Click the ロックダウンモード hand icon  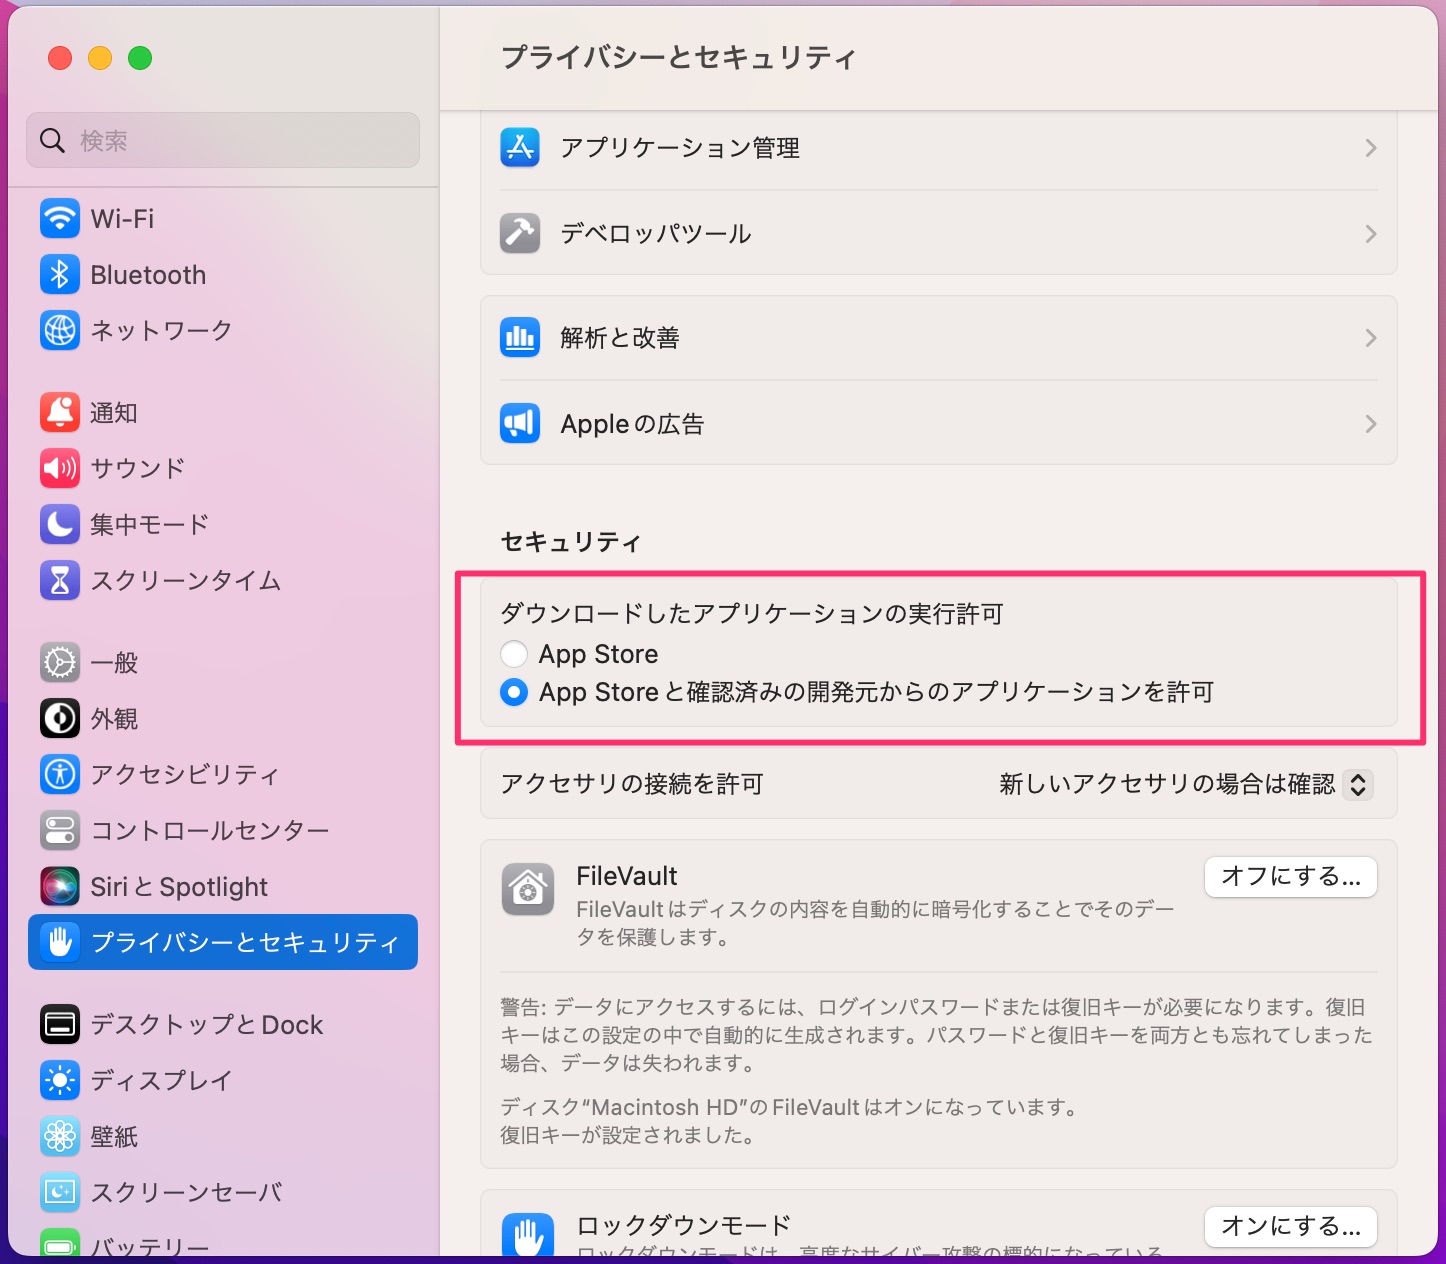coord(528,1236)
